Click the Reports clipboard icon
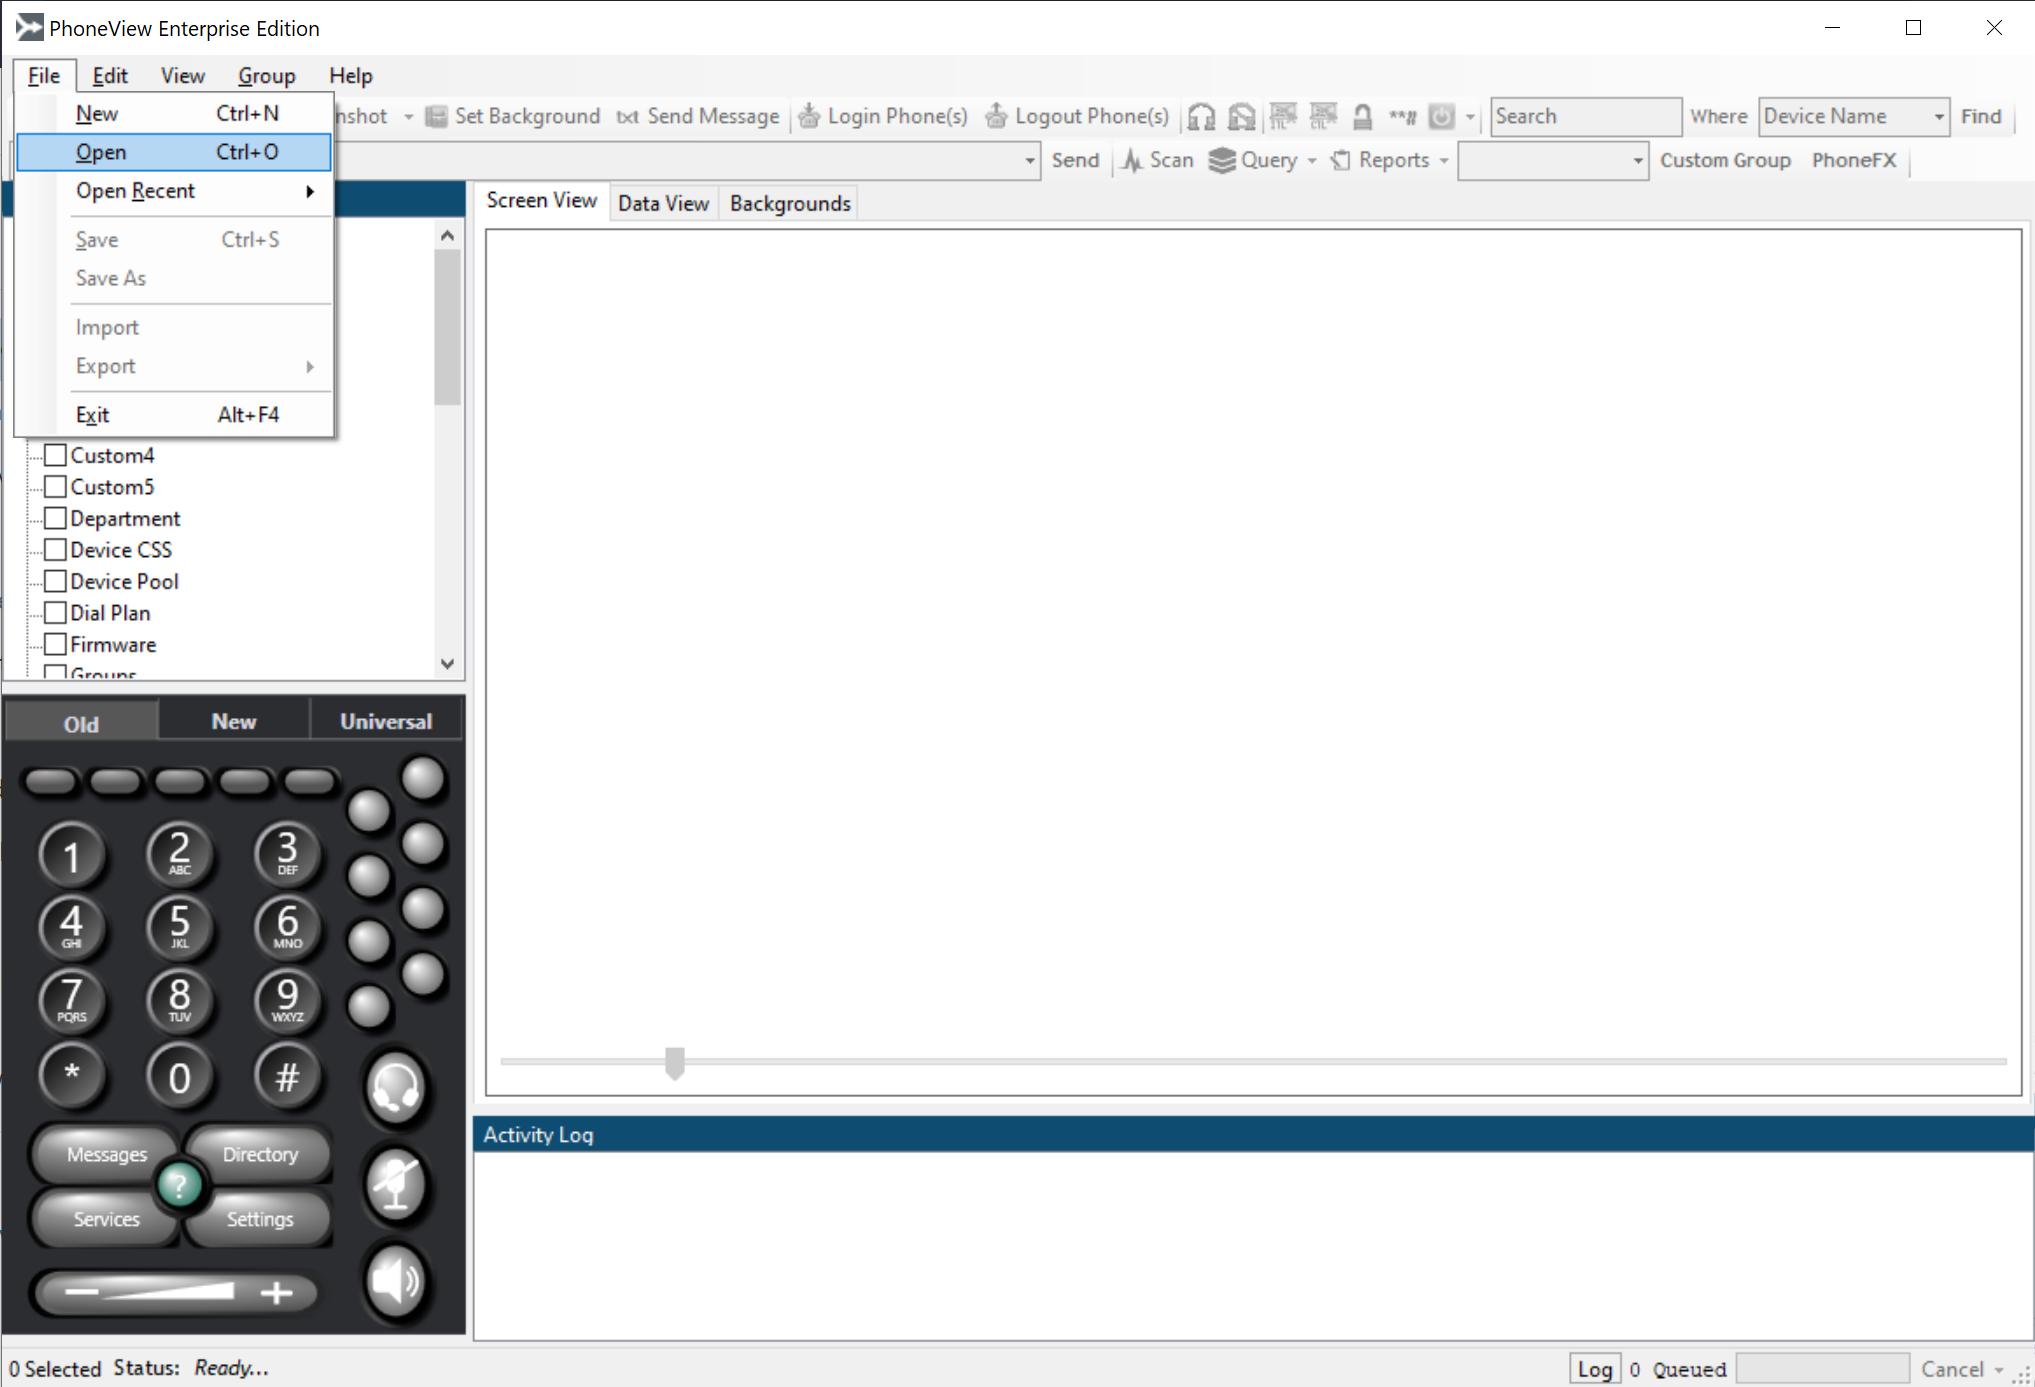Image resolution: width=2035 pixels, height=1387 pixels. (1341, 160)
